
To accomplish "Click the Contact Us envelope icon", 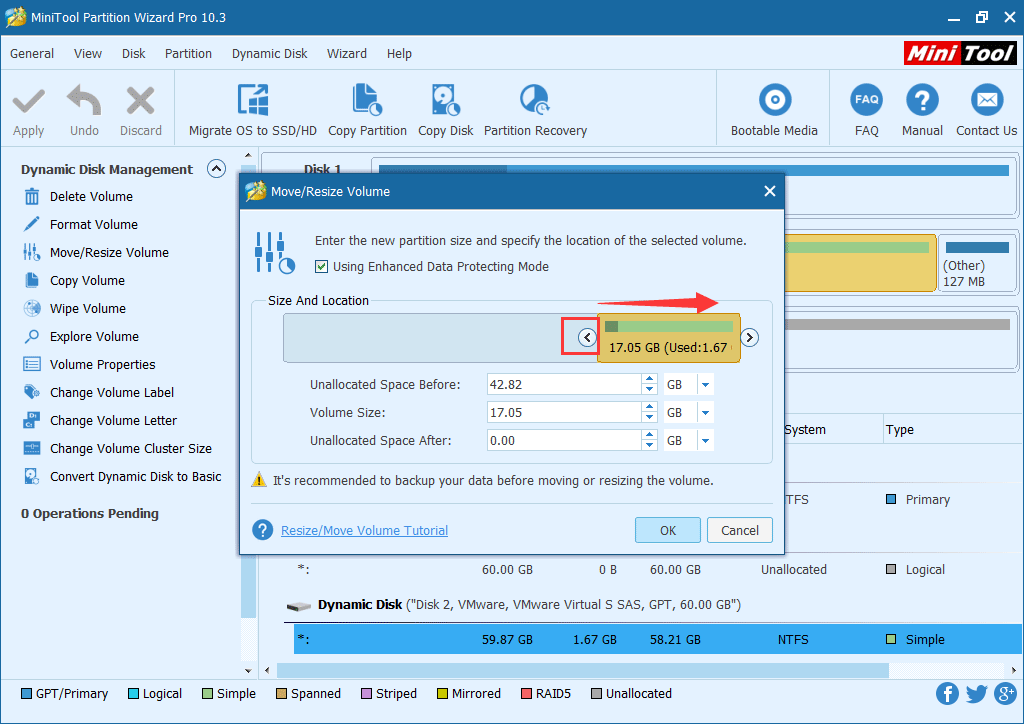I will point(987,100).
